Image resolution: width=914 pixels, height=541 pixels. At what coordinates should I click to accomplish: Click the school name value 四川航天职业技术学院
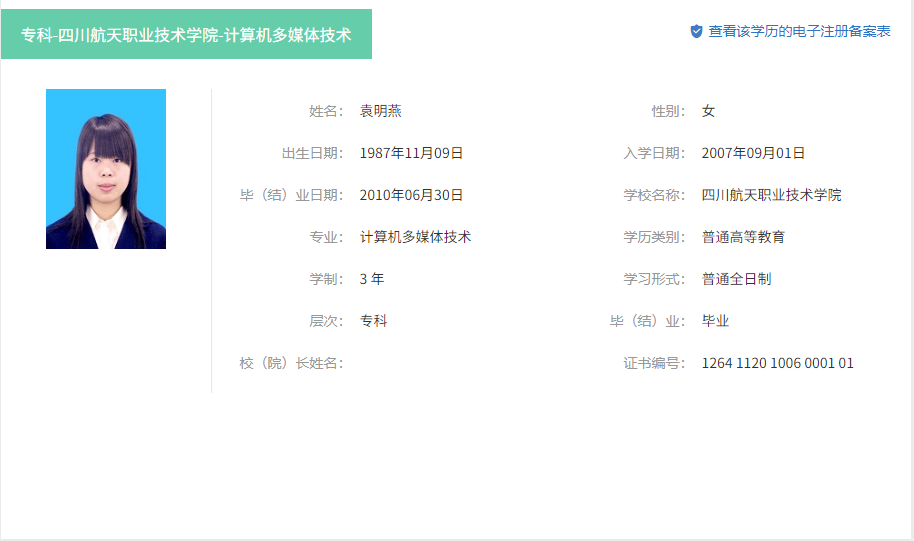click(x=771, y=195)
